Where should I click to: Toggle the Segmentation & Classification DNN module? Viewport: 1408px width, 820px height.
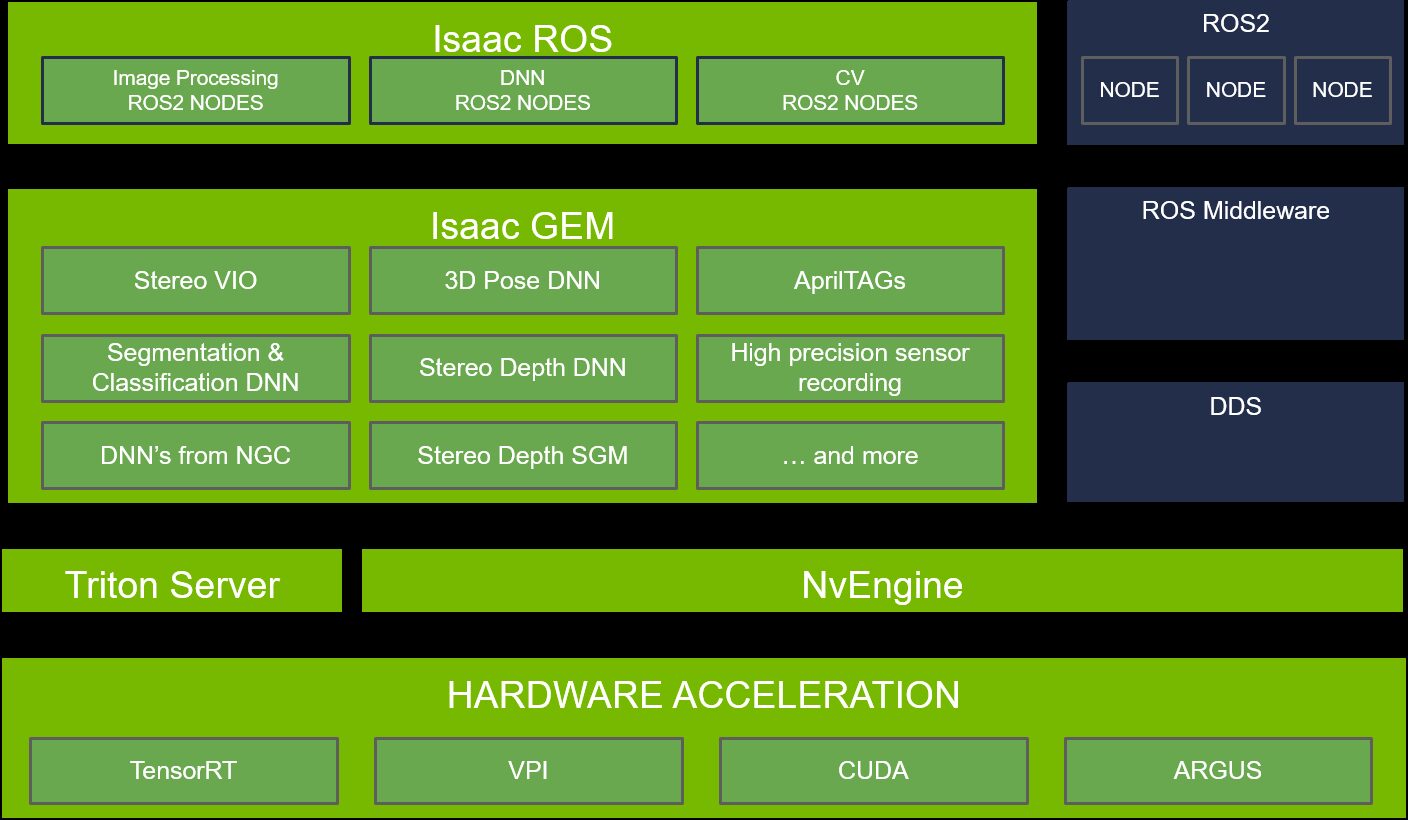pos(195,368)
